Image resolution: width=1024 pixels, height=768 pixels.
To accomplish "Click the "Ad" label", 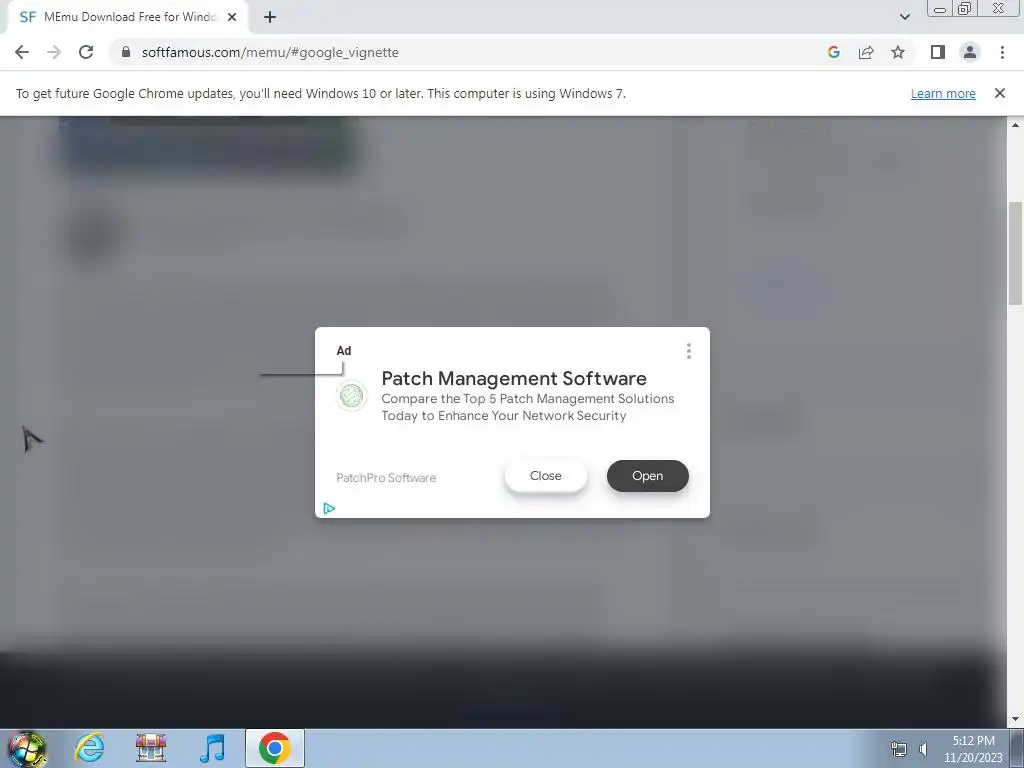I will [x=344, y=351].
